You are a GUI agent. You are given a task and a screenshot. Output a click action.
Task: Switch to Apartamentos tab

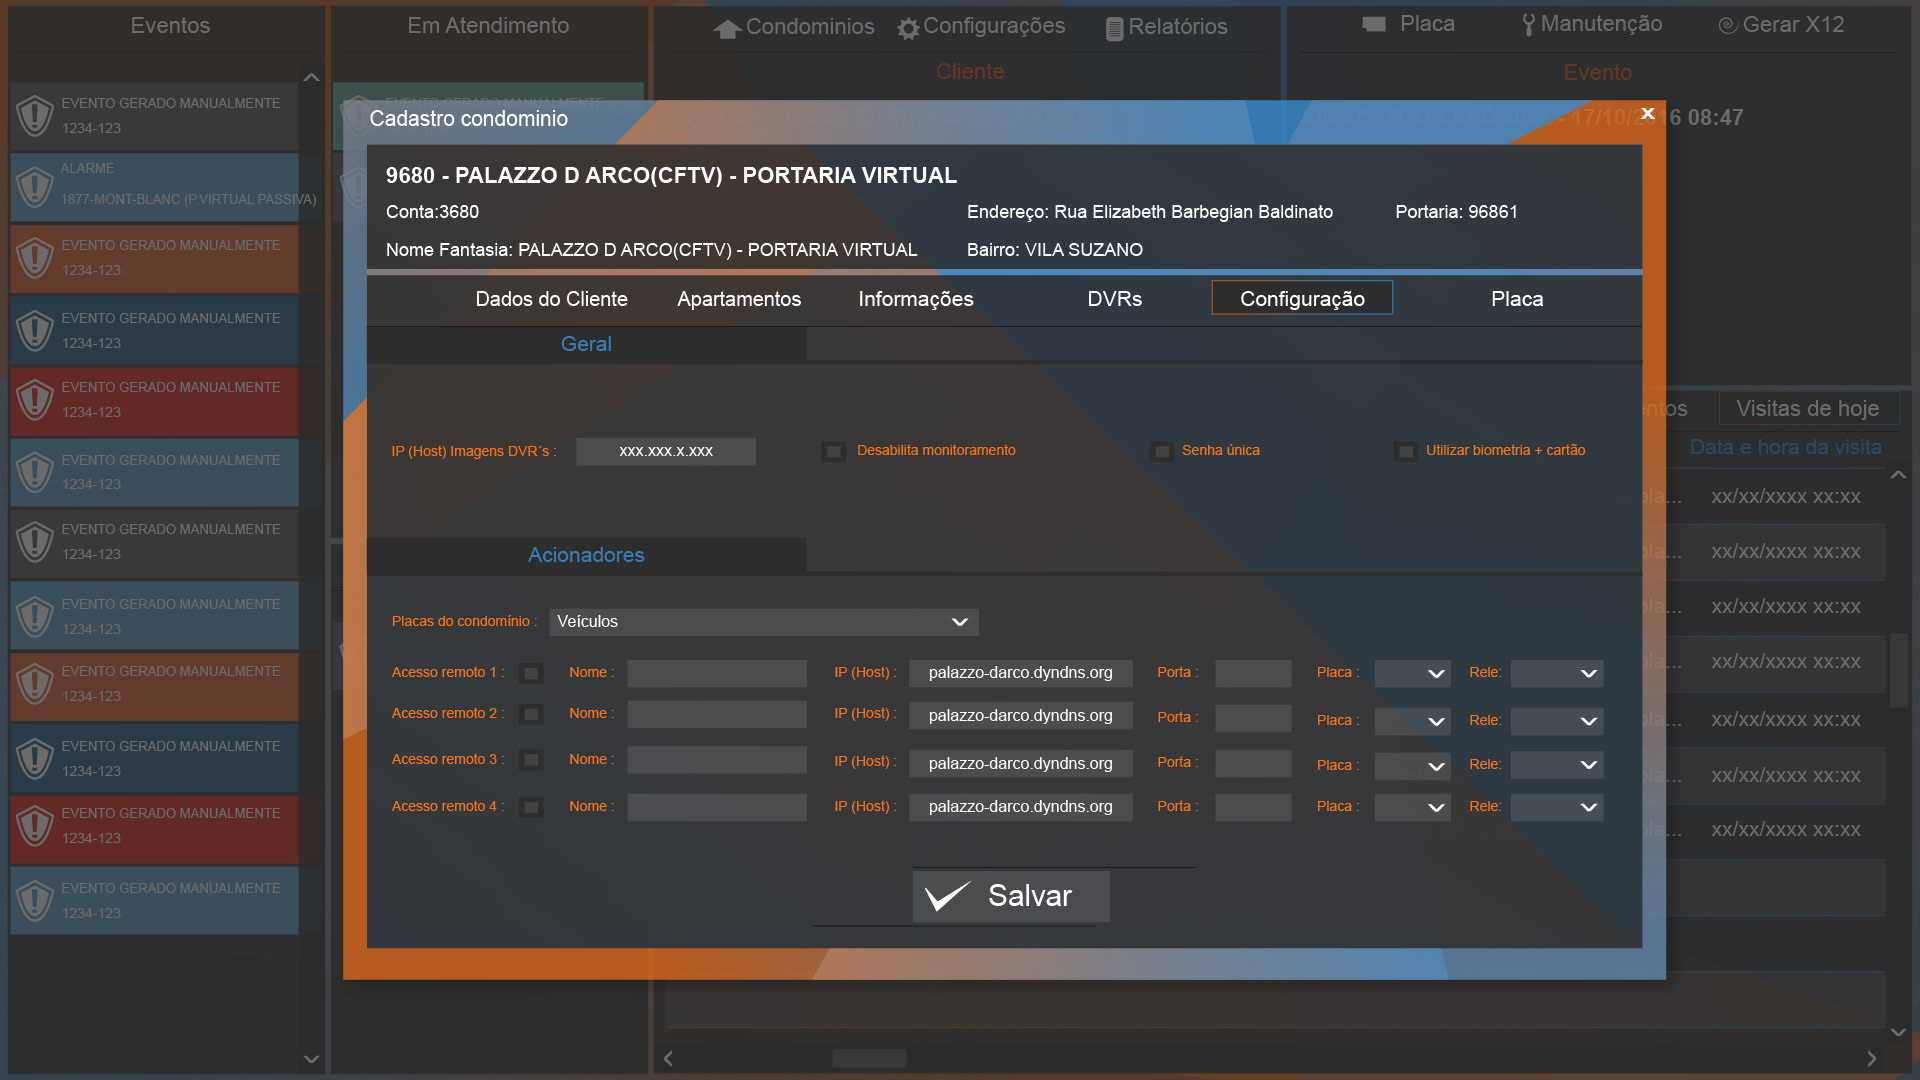point(739,299)
